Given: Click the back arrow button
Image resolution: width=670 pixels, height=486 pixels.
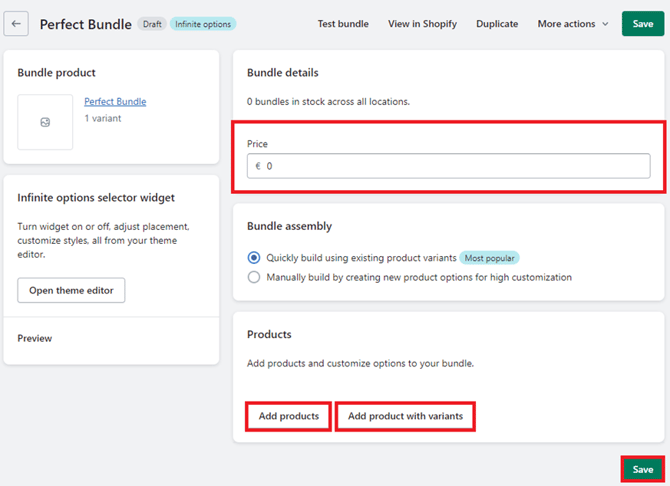Looking at the screenshot, I should (x=17, y=24).
